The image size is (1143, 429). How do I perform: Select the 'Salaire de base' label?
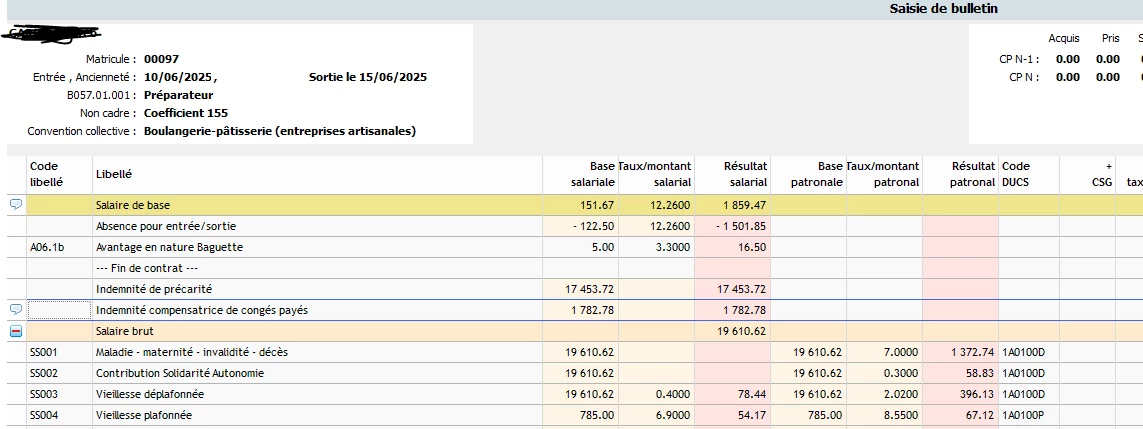(133, 205)
